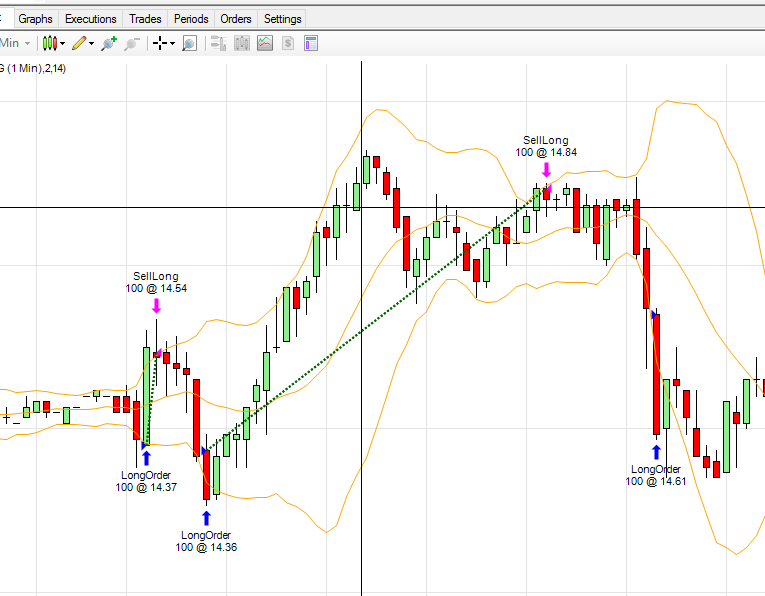Open the data table icon in toolbar

click(311, 43)
